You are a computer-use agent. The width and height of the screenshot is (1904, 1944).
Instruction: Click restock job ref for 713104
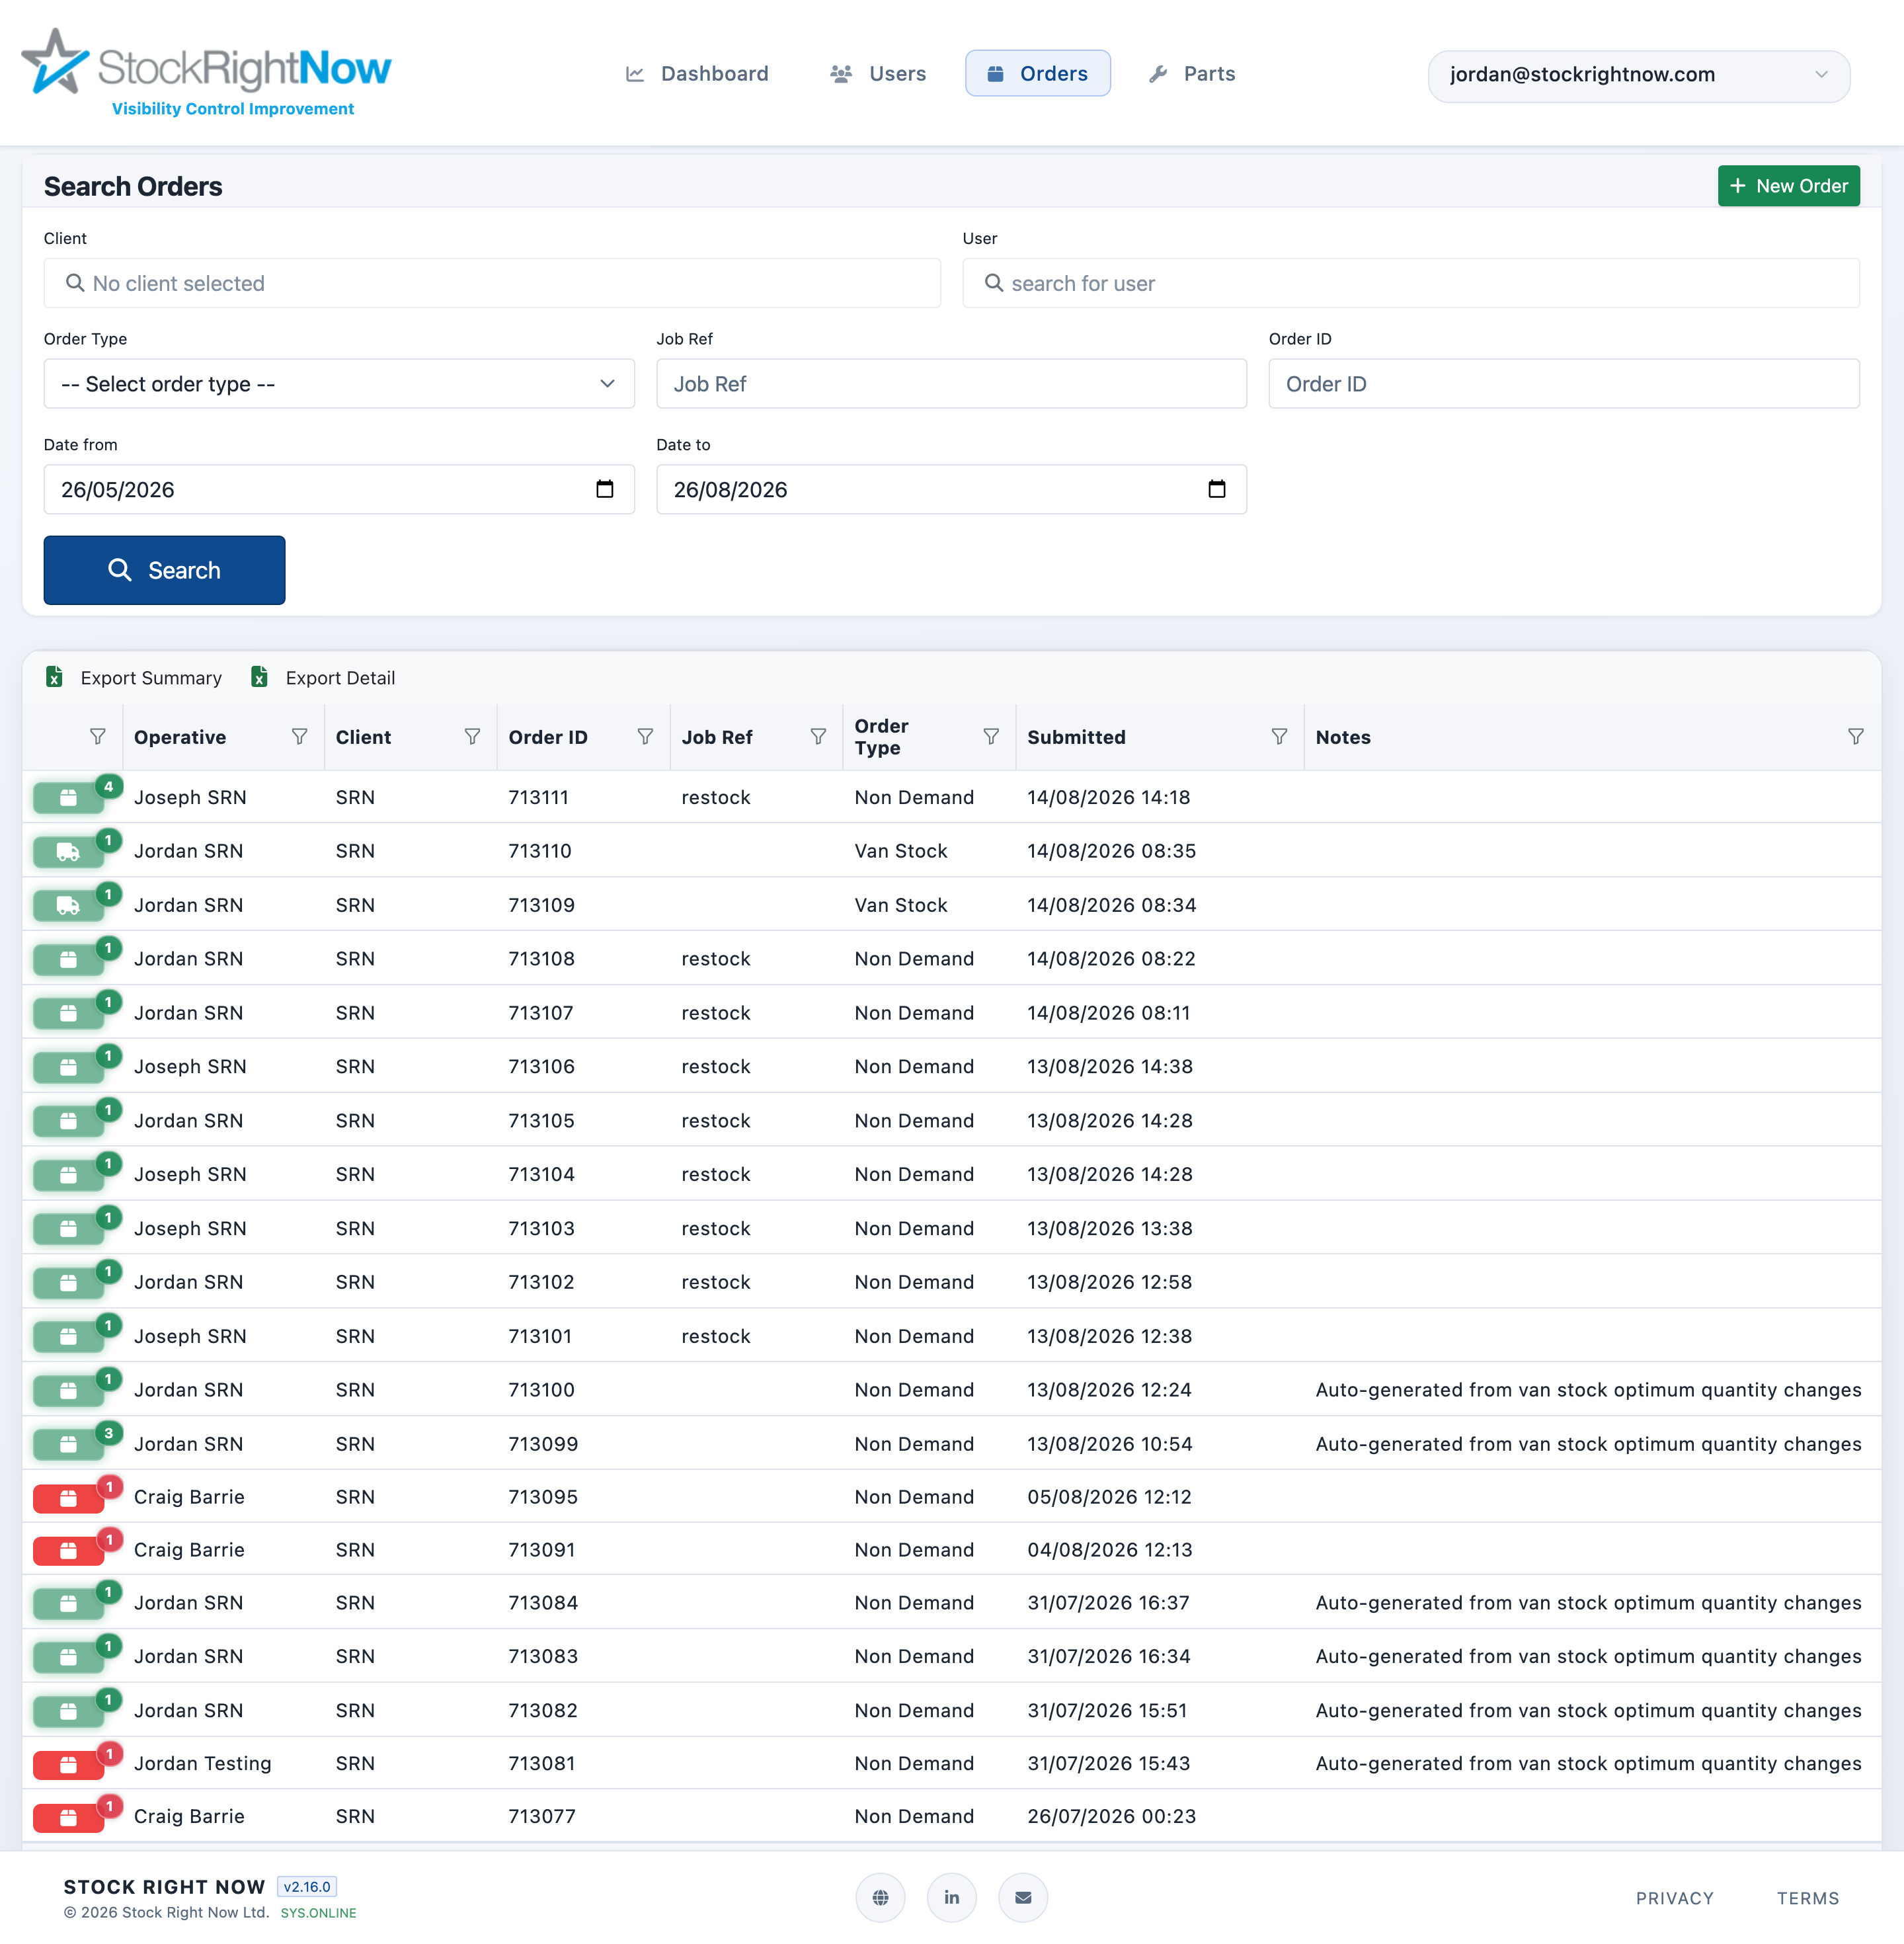pos(716,1176)
